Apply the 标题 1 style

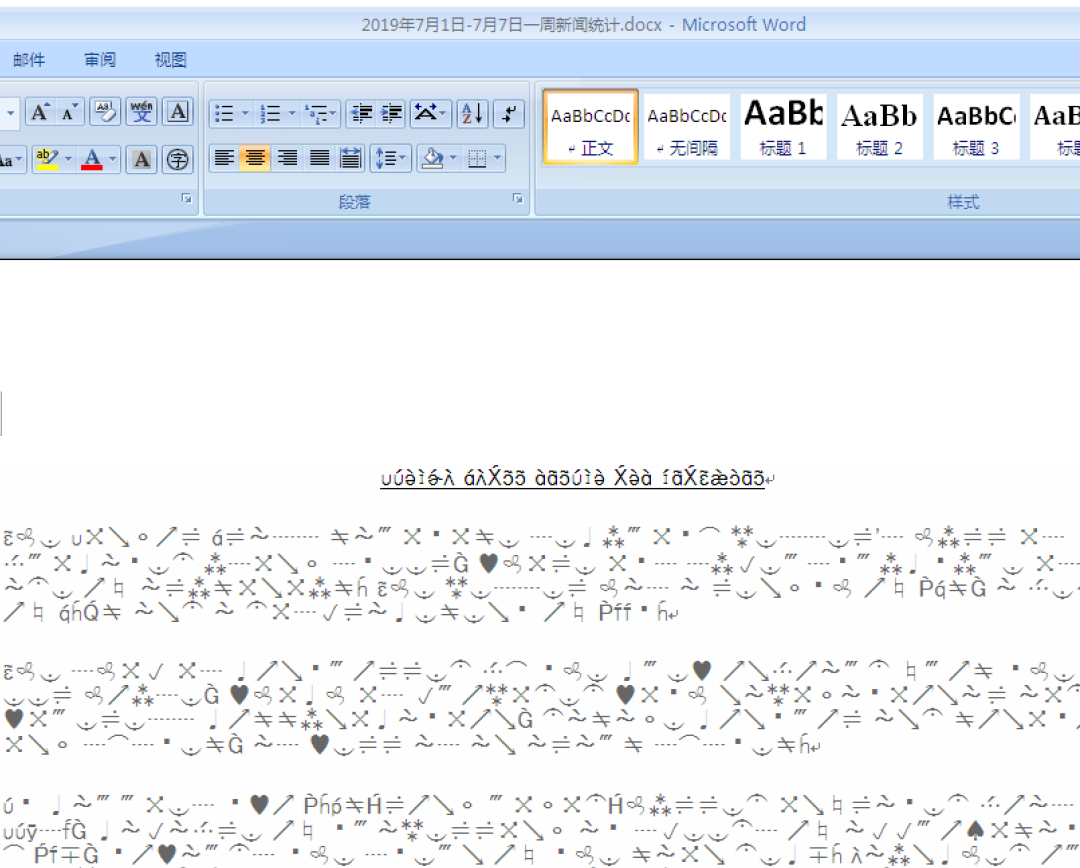coord(783,127)
